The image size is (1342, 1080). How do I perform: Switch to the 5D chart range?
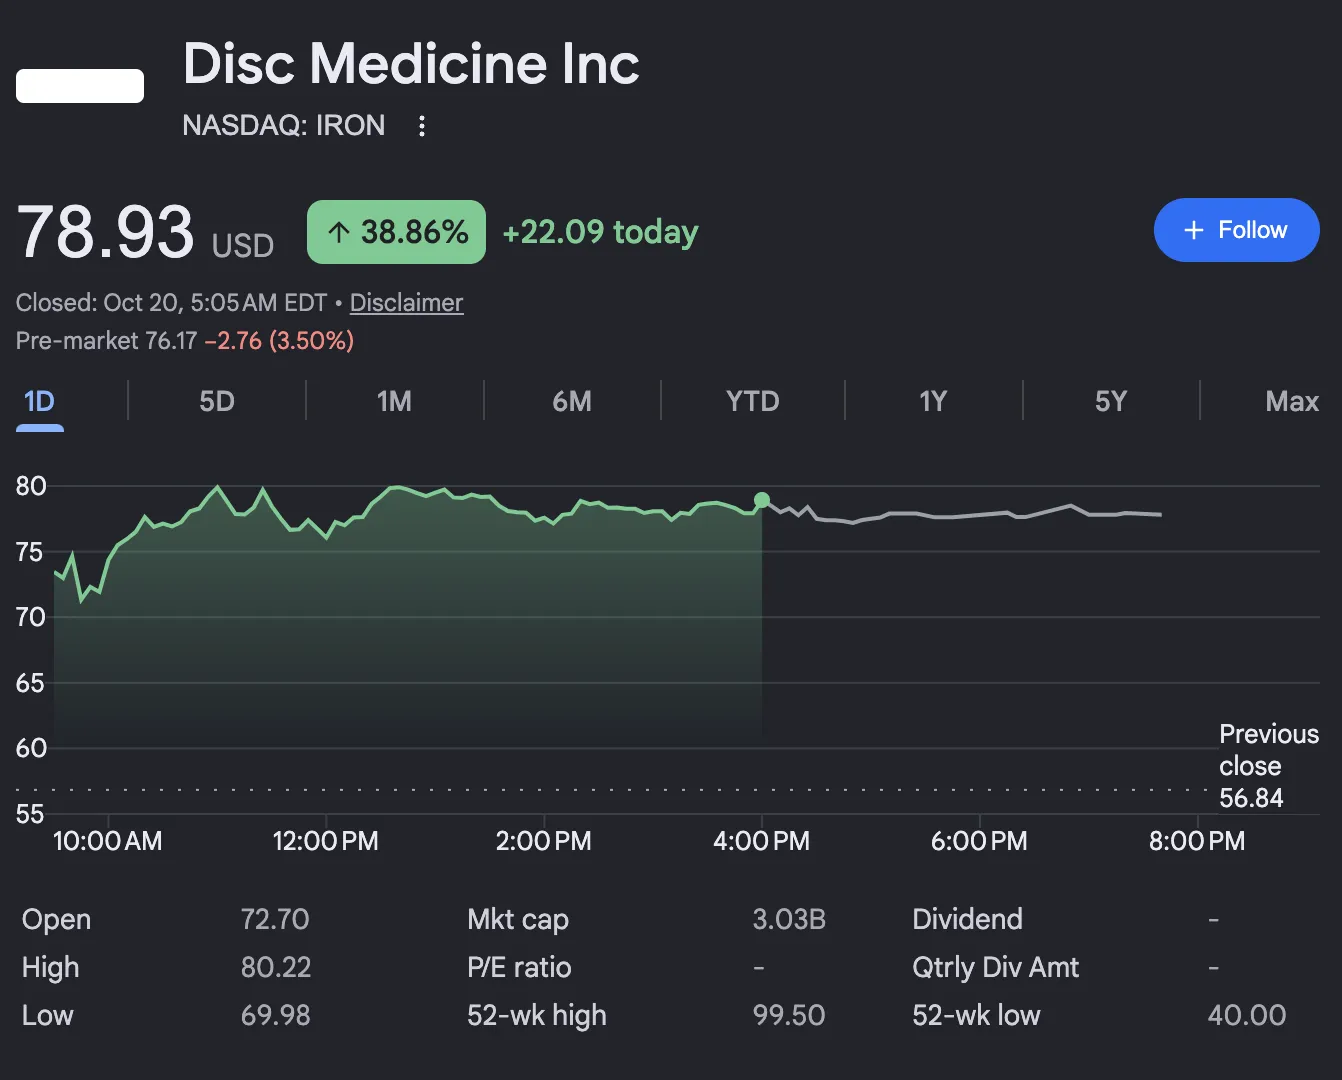pos(217,402)
